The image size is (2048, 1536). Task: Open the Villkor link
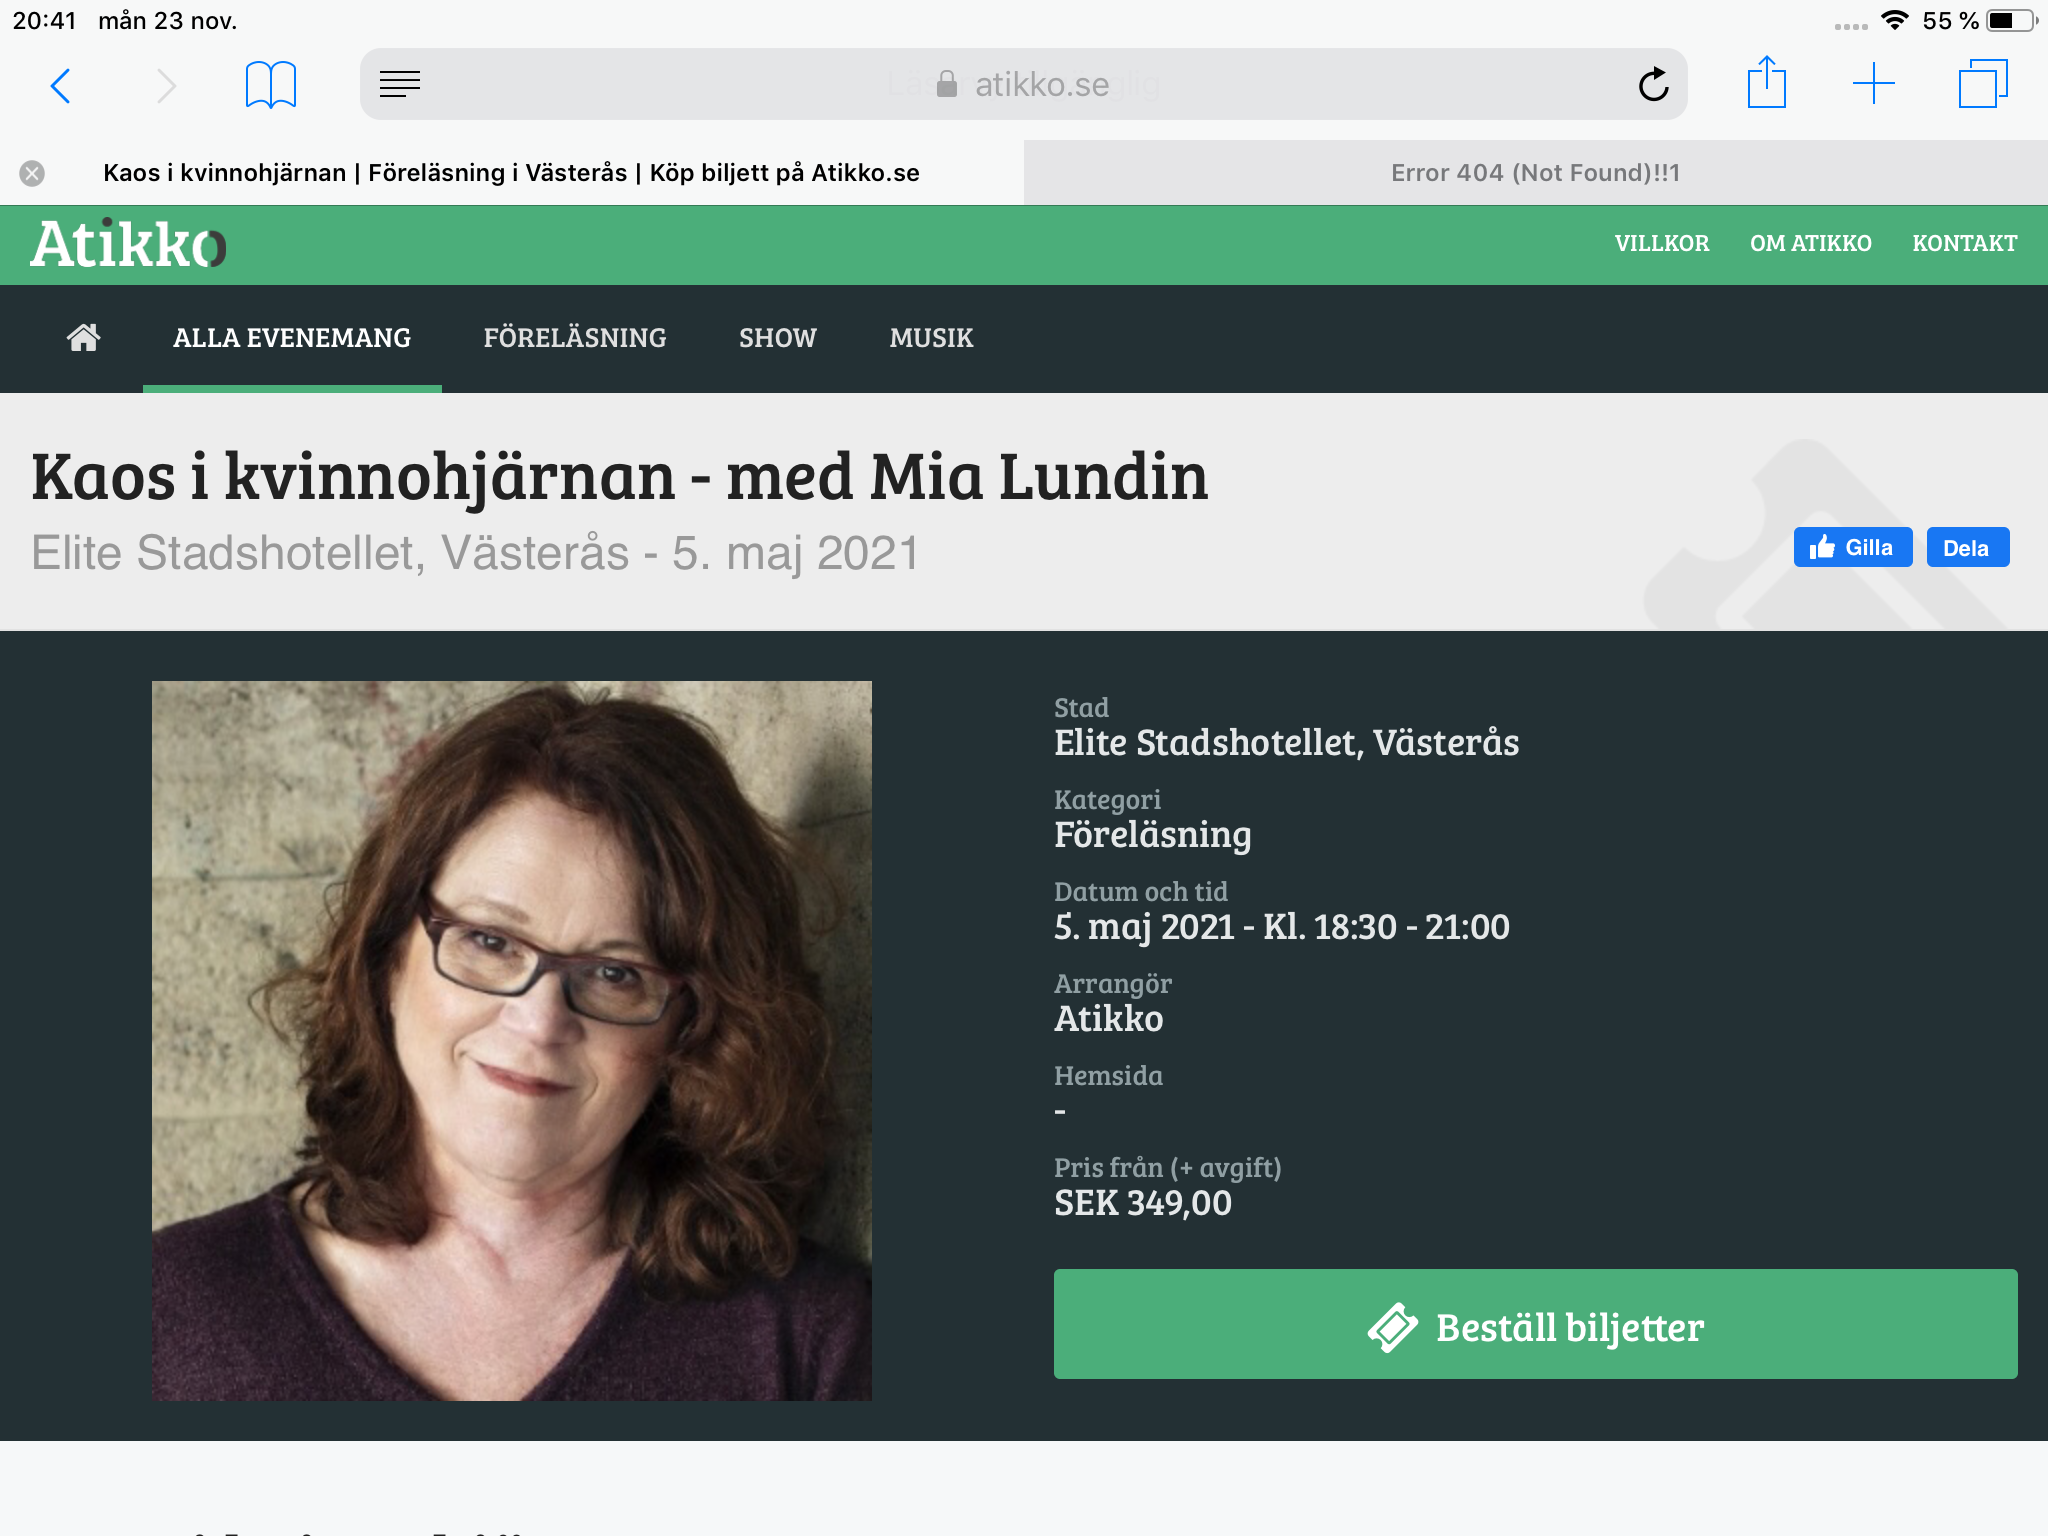tap(1662, 243)
